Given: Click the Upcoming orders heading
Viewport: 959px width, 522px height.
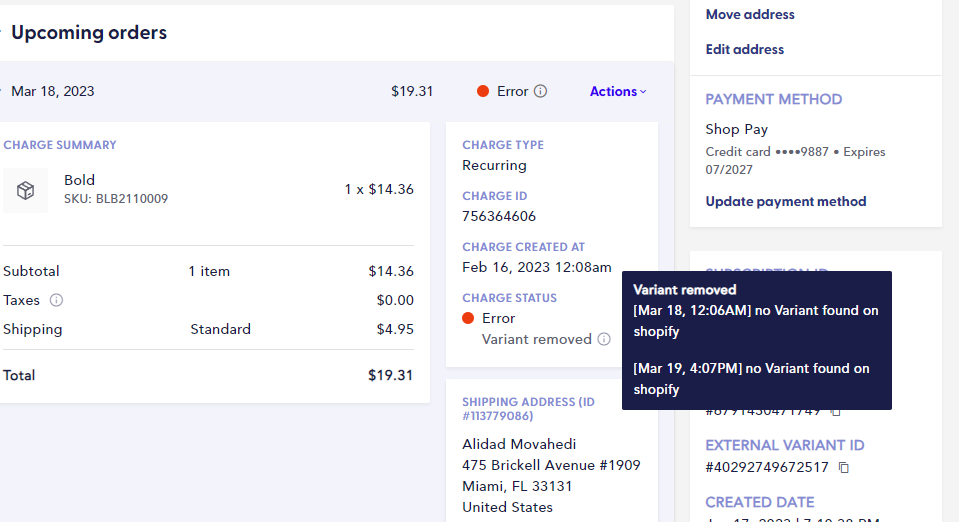Looking at the screenshot, I should coord(89,32).
